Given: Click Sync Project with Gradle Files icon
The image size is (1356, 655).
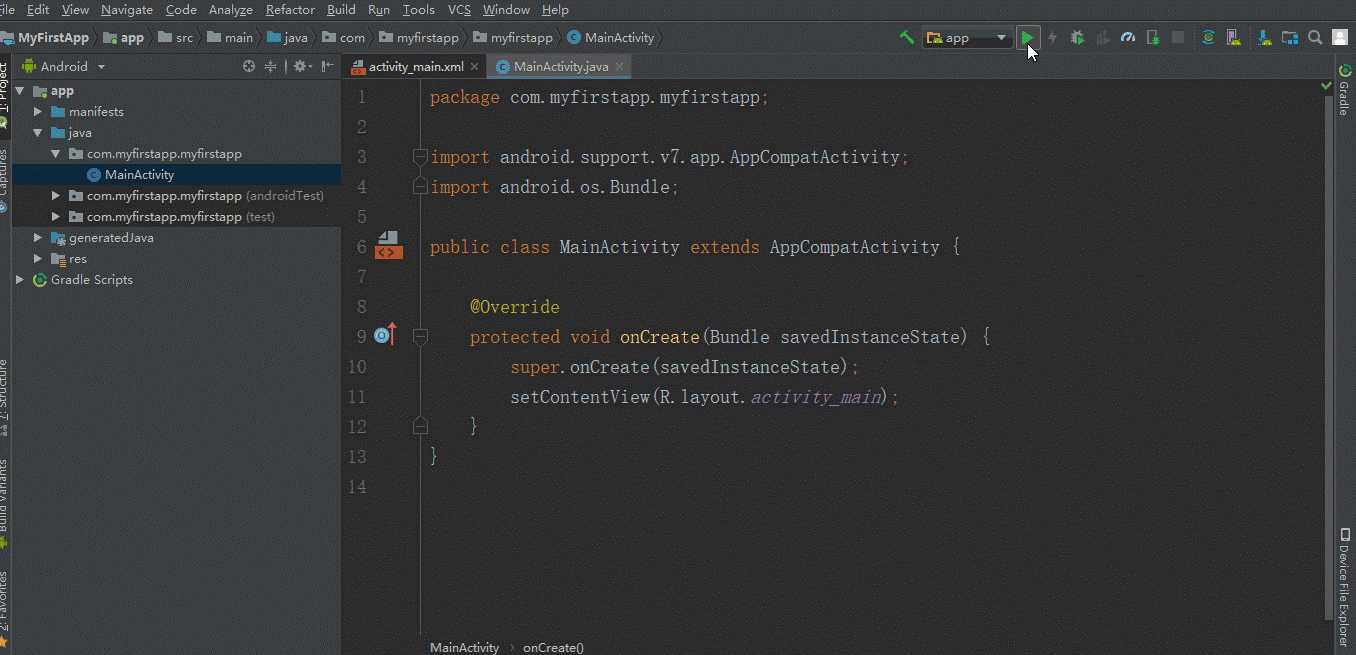Looking at the screenshot, I should pos(1208,38).
